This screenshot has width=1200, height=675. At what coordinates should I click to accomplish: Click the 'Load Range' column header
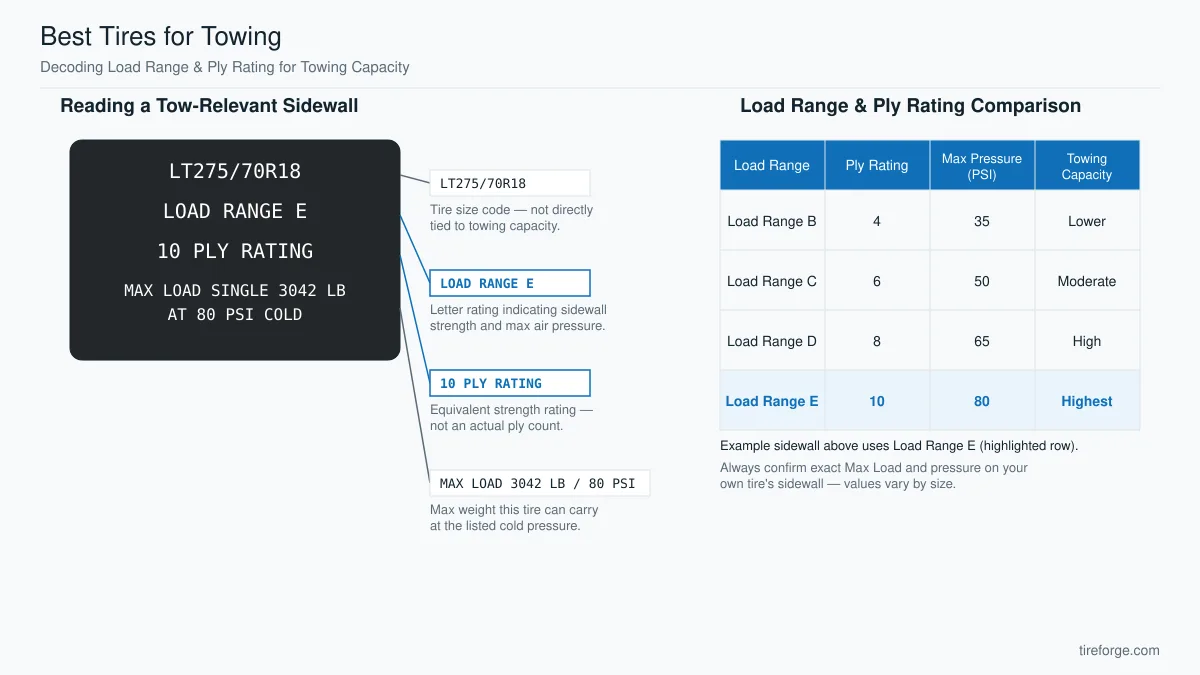pos(772,165)
